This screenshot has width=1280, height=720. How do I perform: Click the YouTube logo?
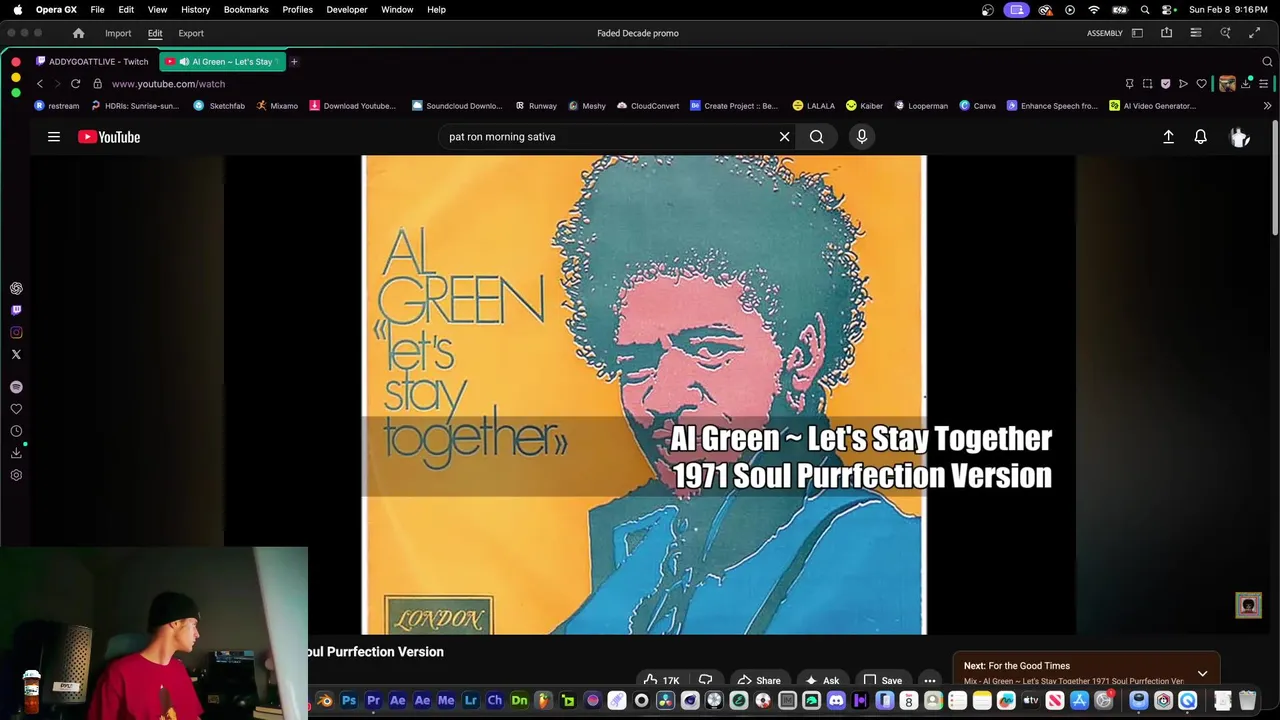click(x=109, y=137)
